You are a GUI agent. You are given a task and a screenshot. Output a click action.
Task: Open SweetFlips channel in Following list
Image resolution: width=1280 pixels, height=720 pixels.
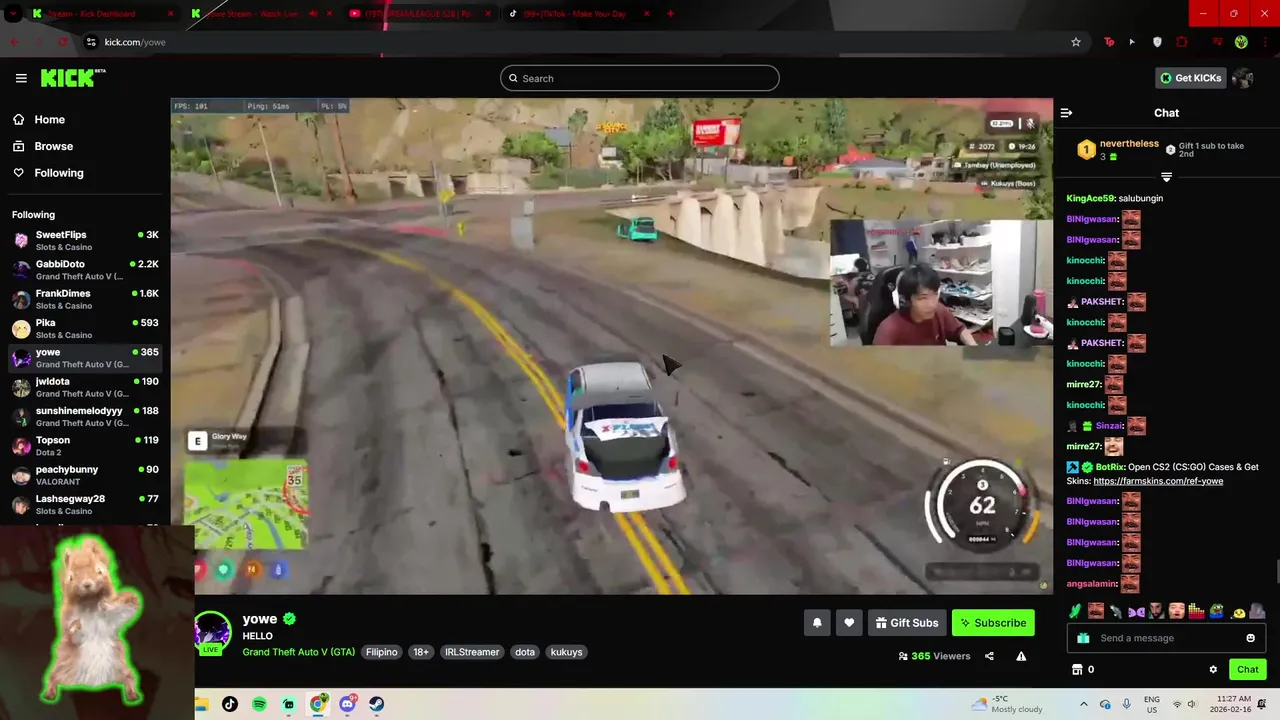pyautogui.click(x=85, y=240)
